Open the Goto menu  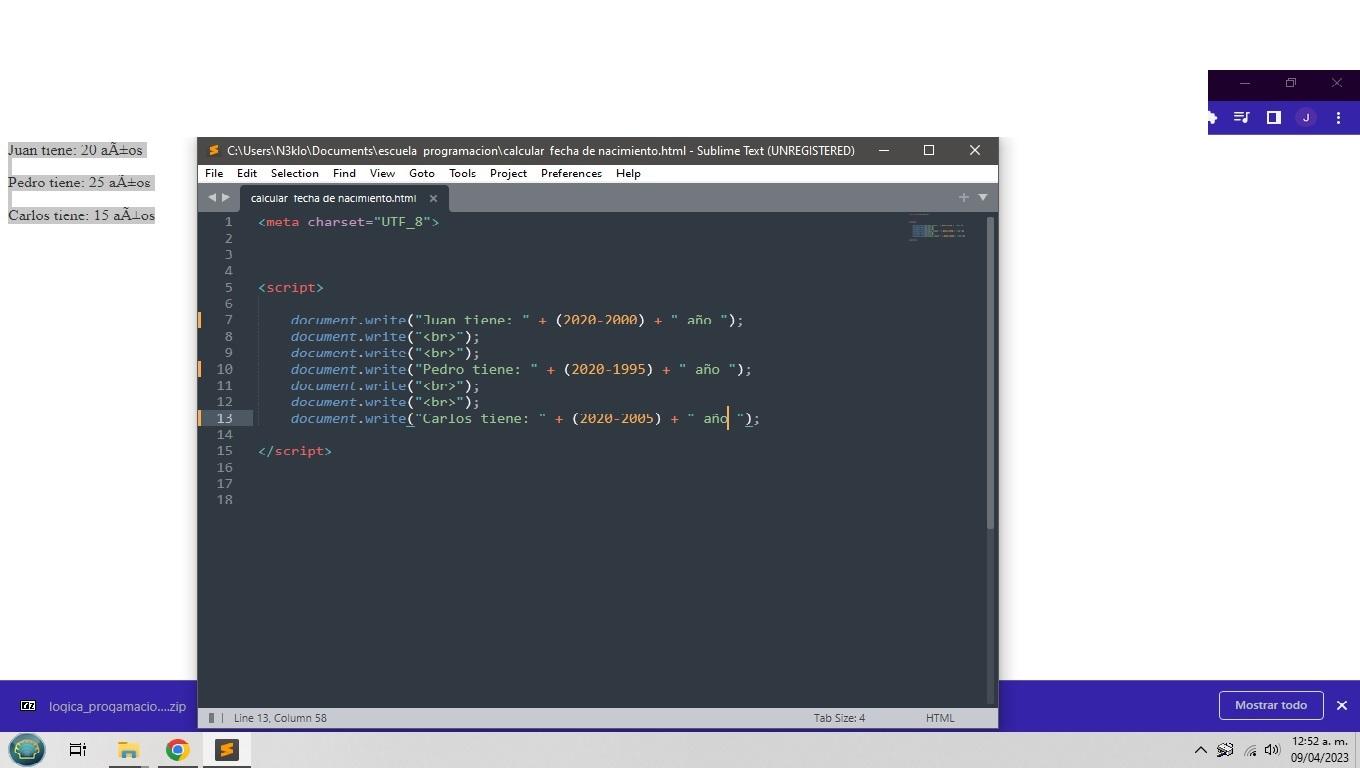pos(422,173)
